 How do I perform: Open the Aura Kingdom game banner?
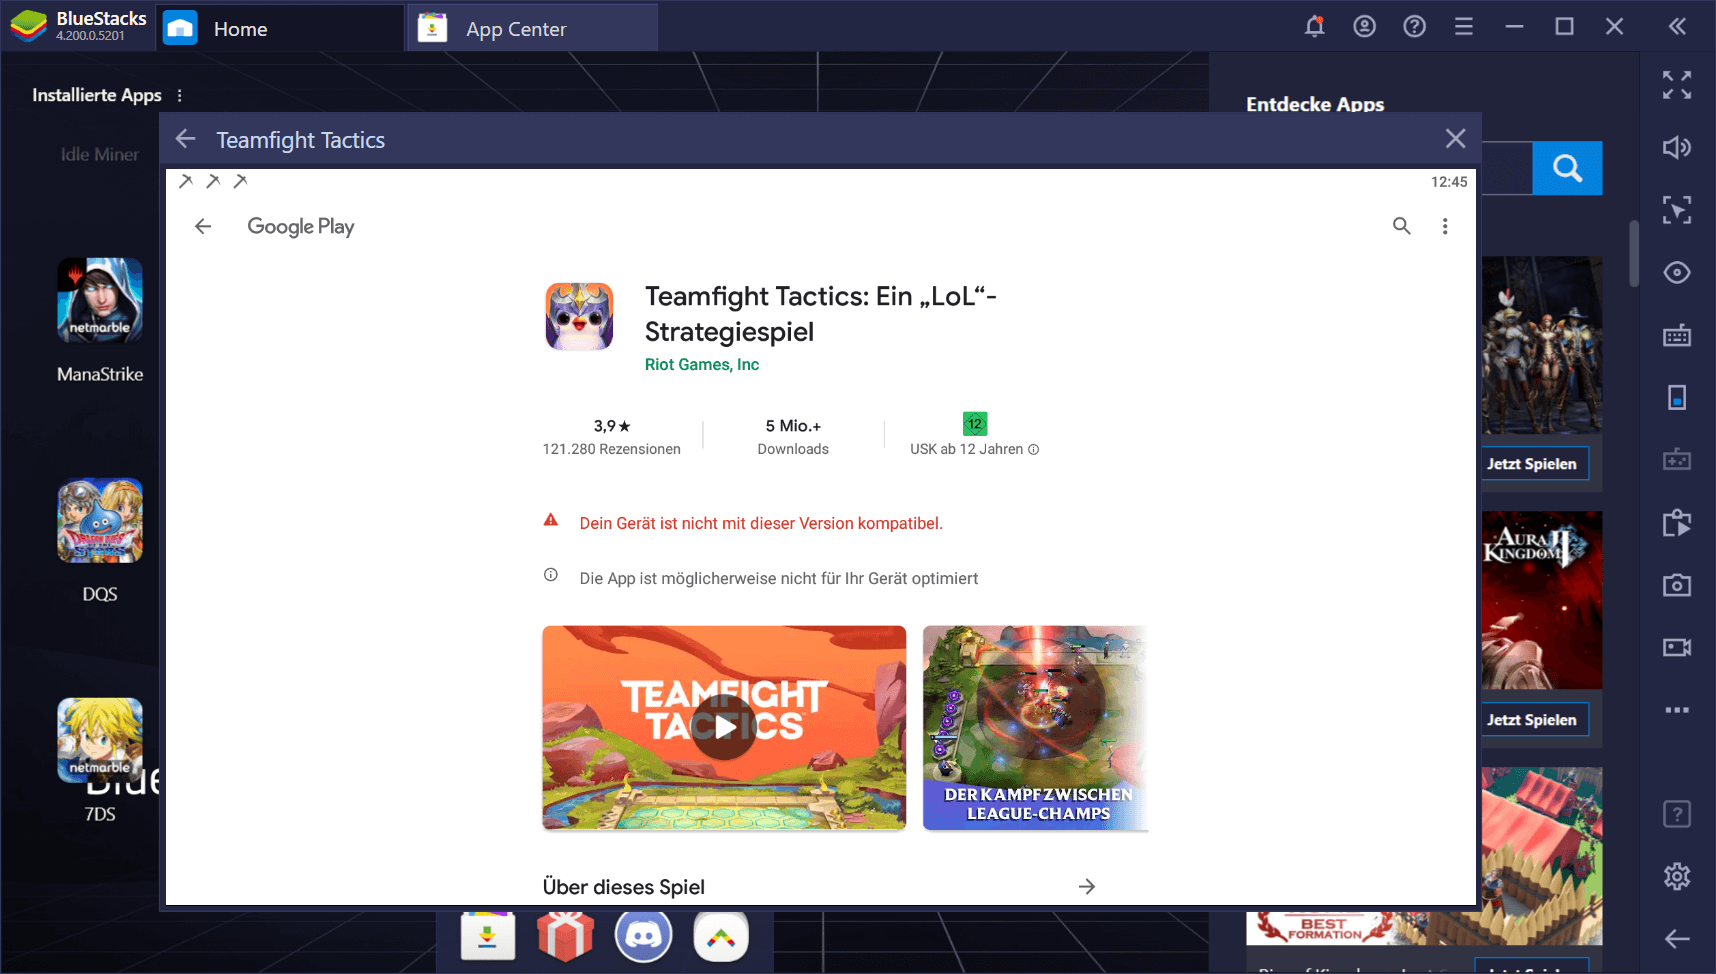tap(1541, 600)
